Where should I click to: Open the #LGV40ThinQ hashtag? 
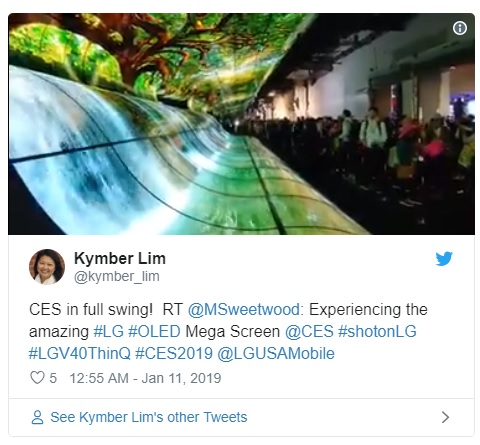[80, 353]
